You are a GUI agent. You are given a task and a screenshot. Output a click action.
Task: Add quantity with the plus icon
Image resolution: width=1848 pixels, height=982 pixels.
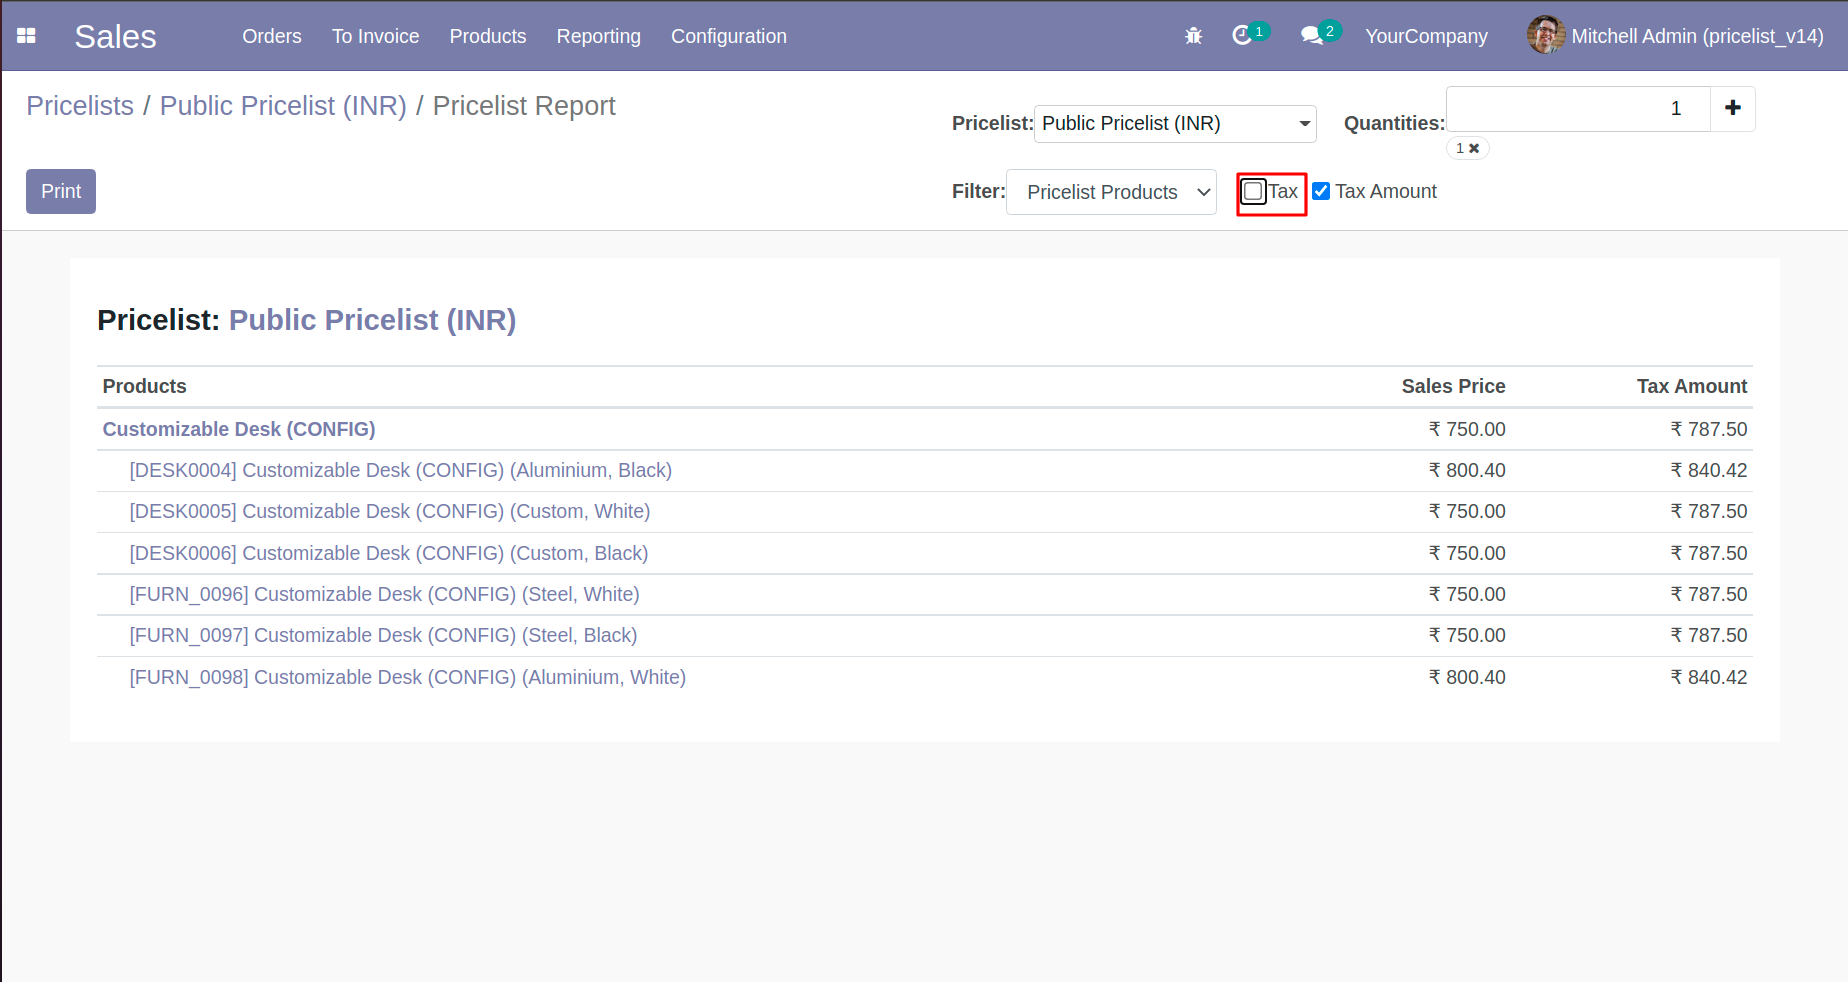[1733, 108]
